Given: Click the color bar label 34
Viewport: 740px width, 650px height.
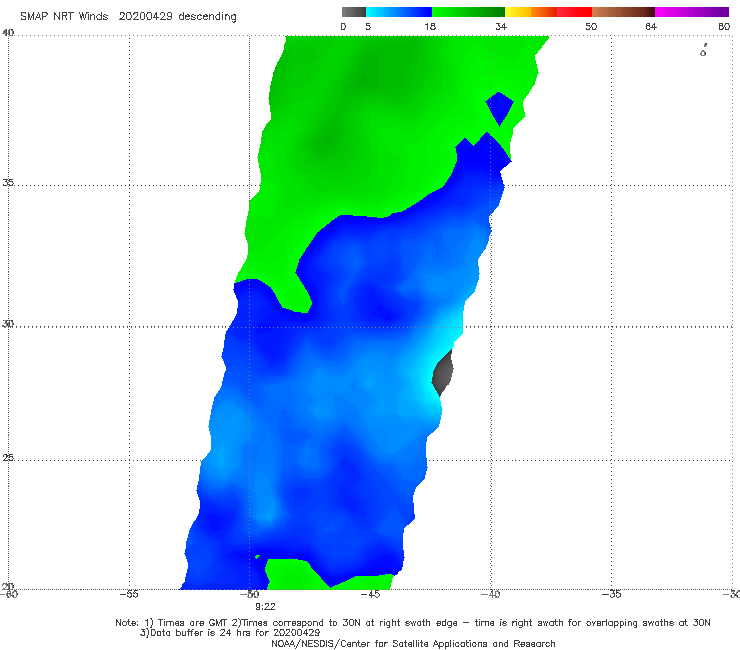Looking at the screenshot, I should 501,27.
